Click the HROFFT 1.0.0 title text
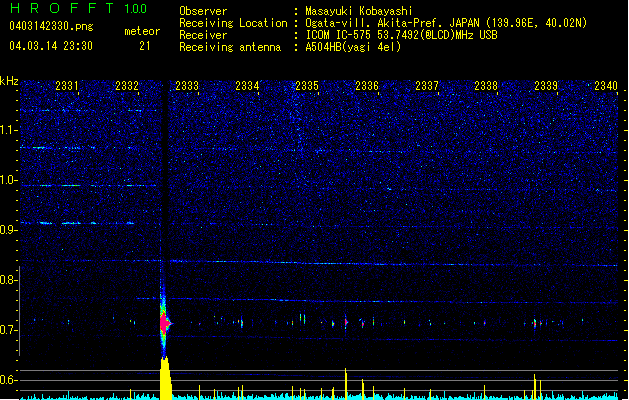The height and width of the screenshot is (400, 629). click(x=79, y=8)
